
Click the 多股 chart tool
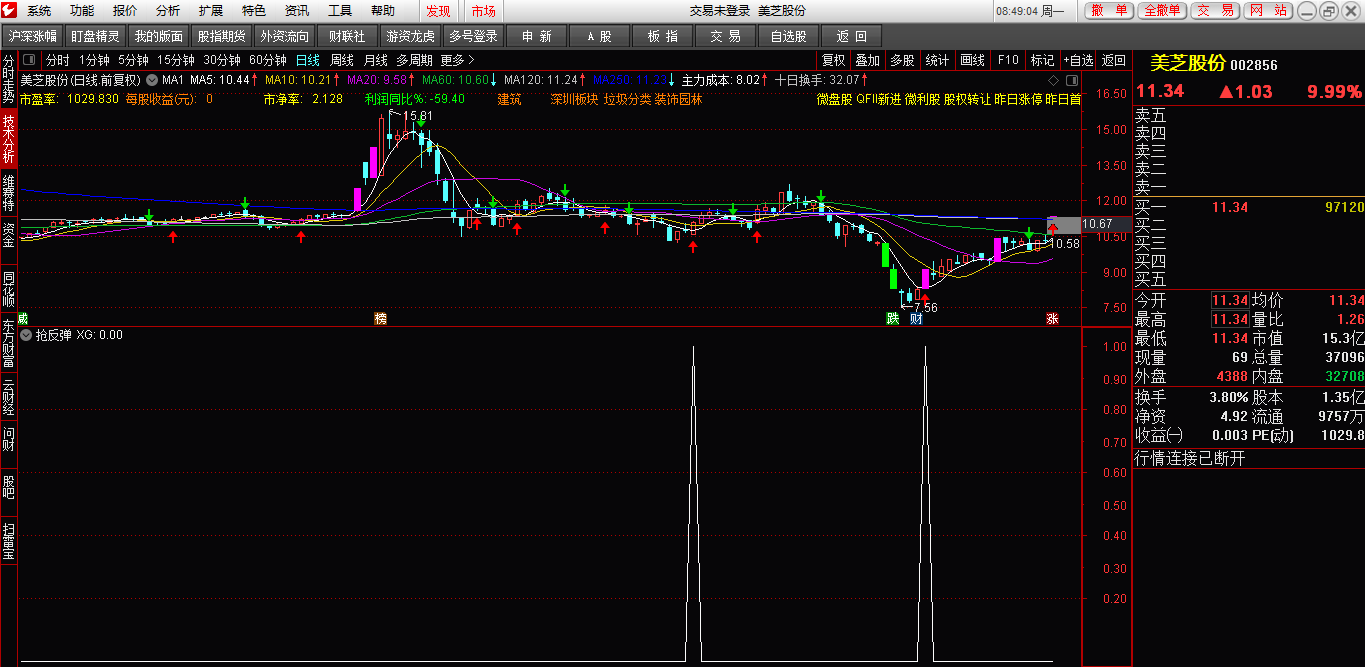tap(902, 60)
